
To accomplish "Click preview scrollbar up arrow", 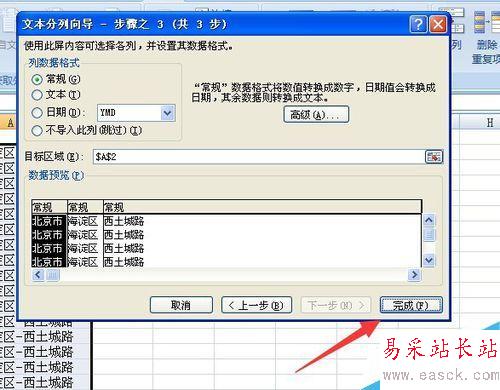I will click(x=429, y=220).
